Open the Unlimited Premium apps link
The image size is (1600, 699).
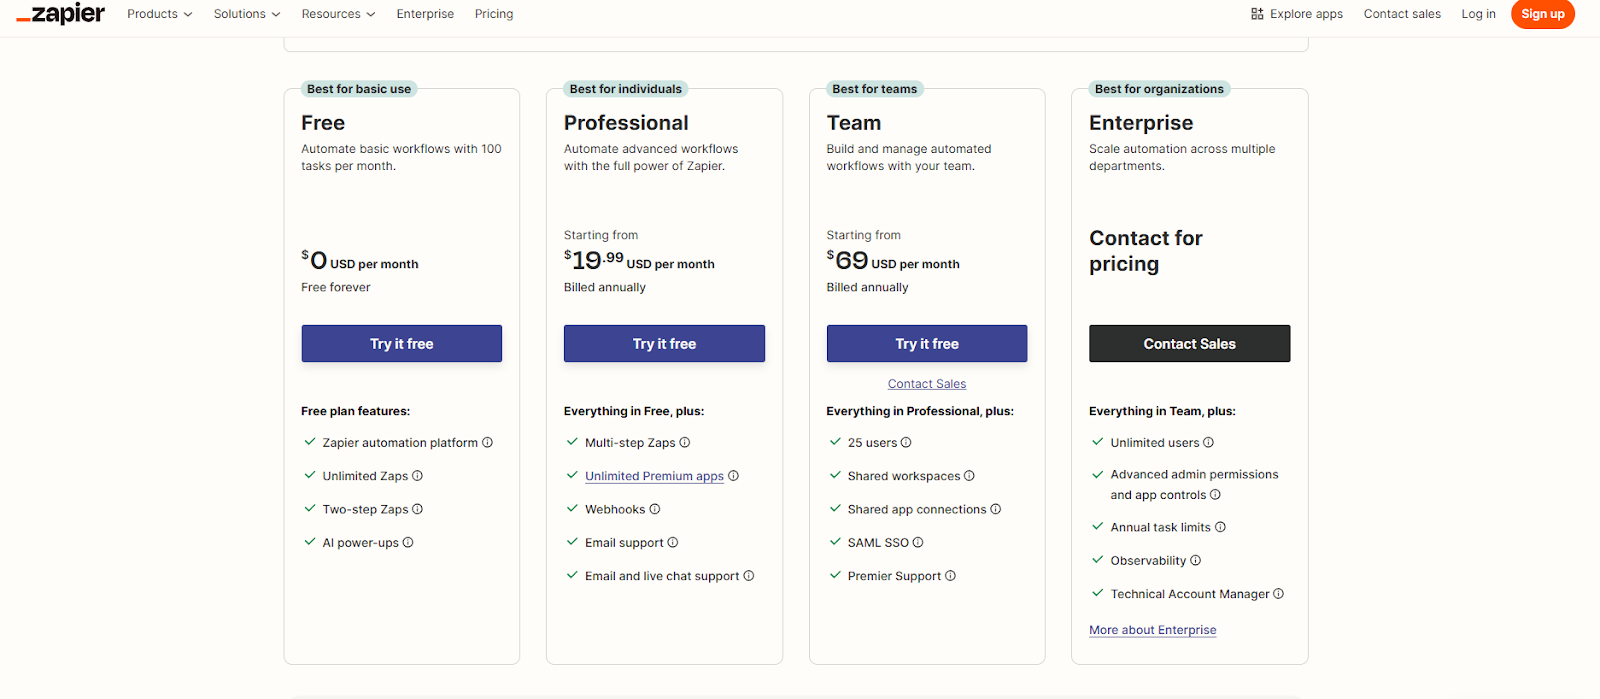click(x=654, y=476)
